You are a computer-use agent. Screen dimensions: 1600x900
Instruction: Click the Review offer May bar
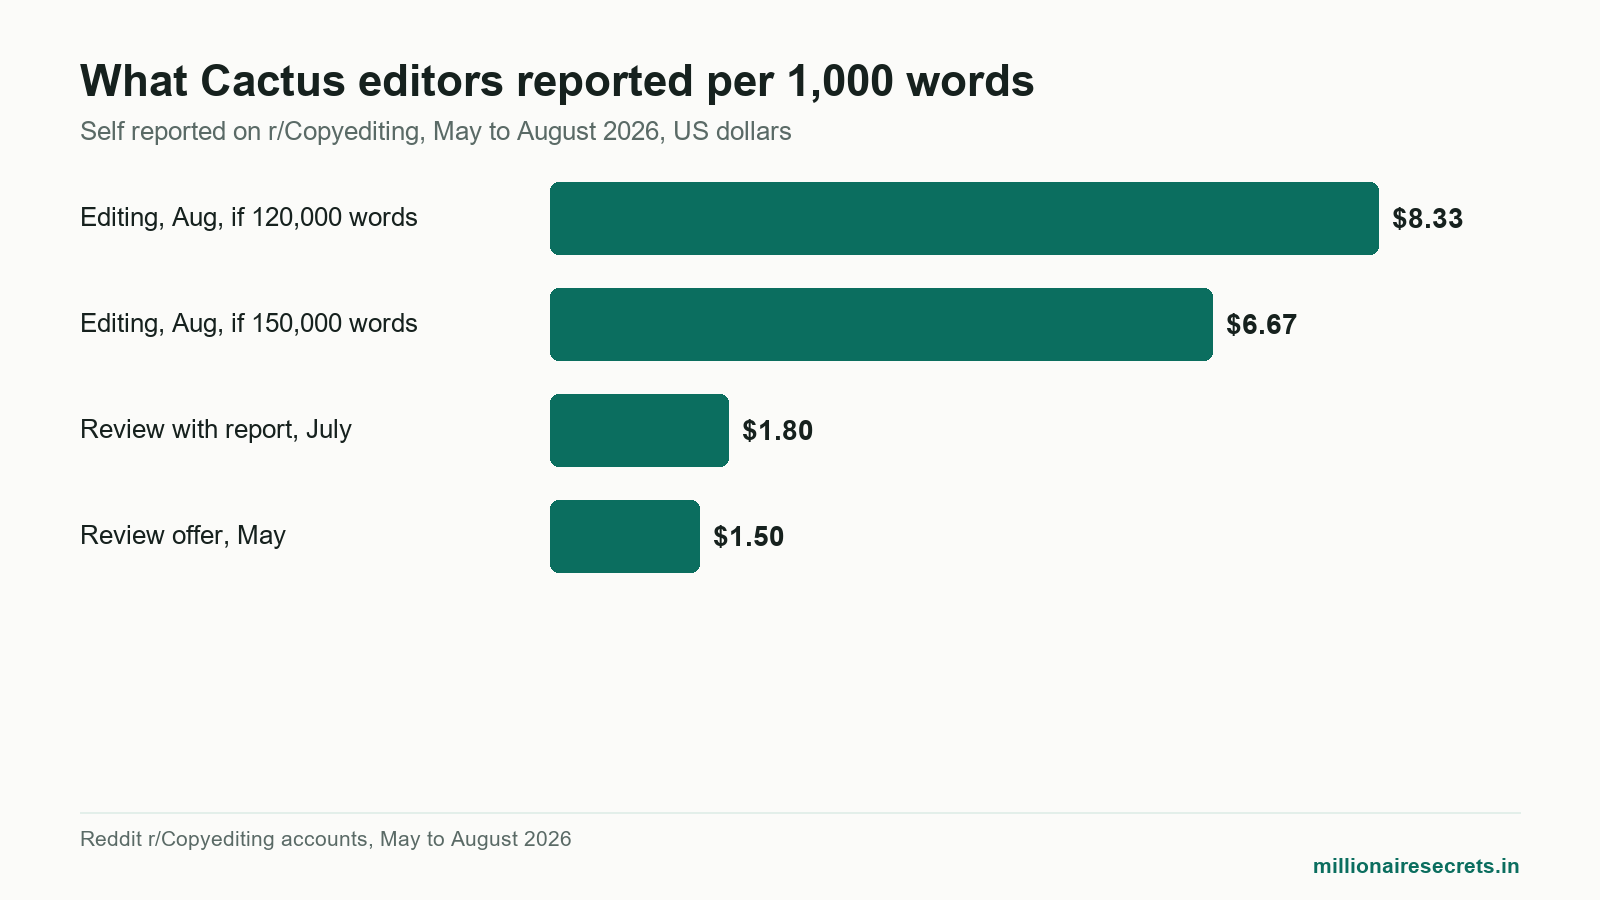click(625, 536)
